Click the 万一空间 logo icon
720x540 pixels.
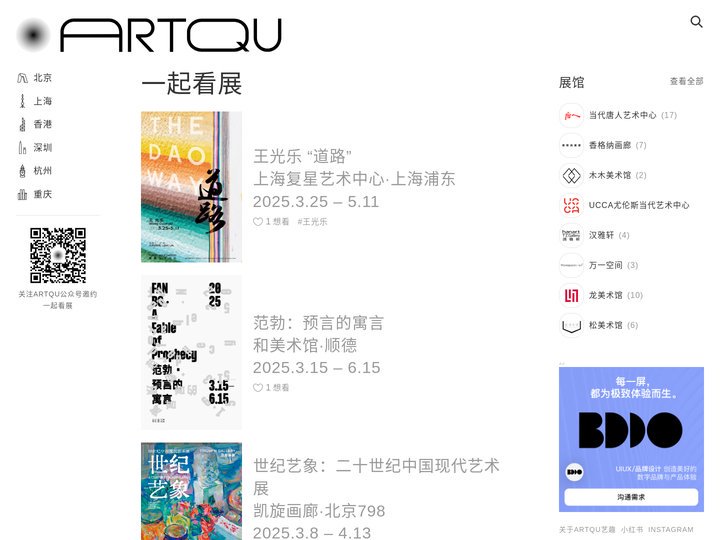point(571,265)
